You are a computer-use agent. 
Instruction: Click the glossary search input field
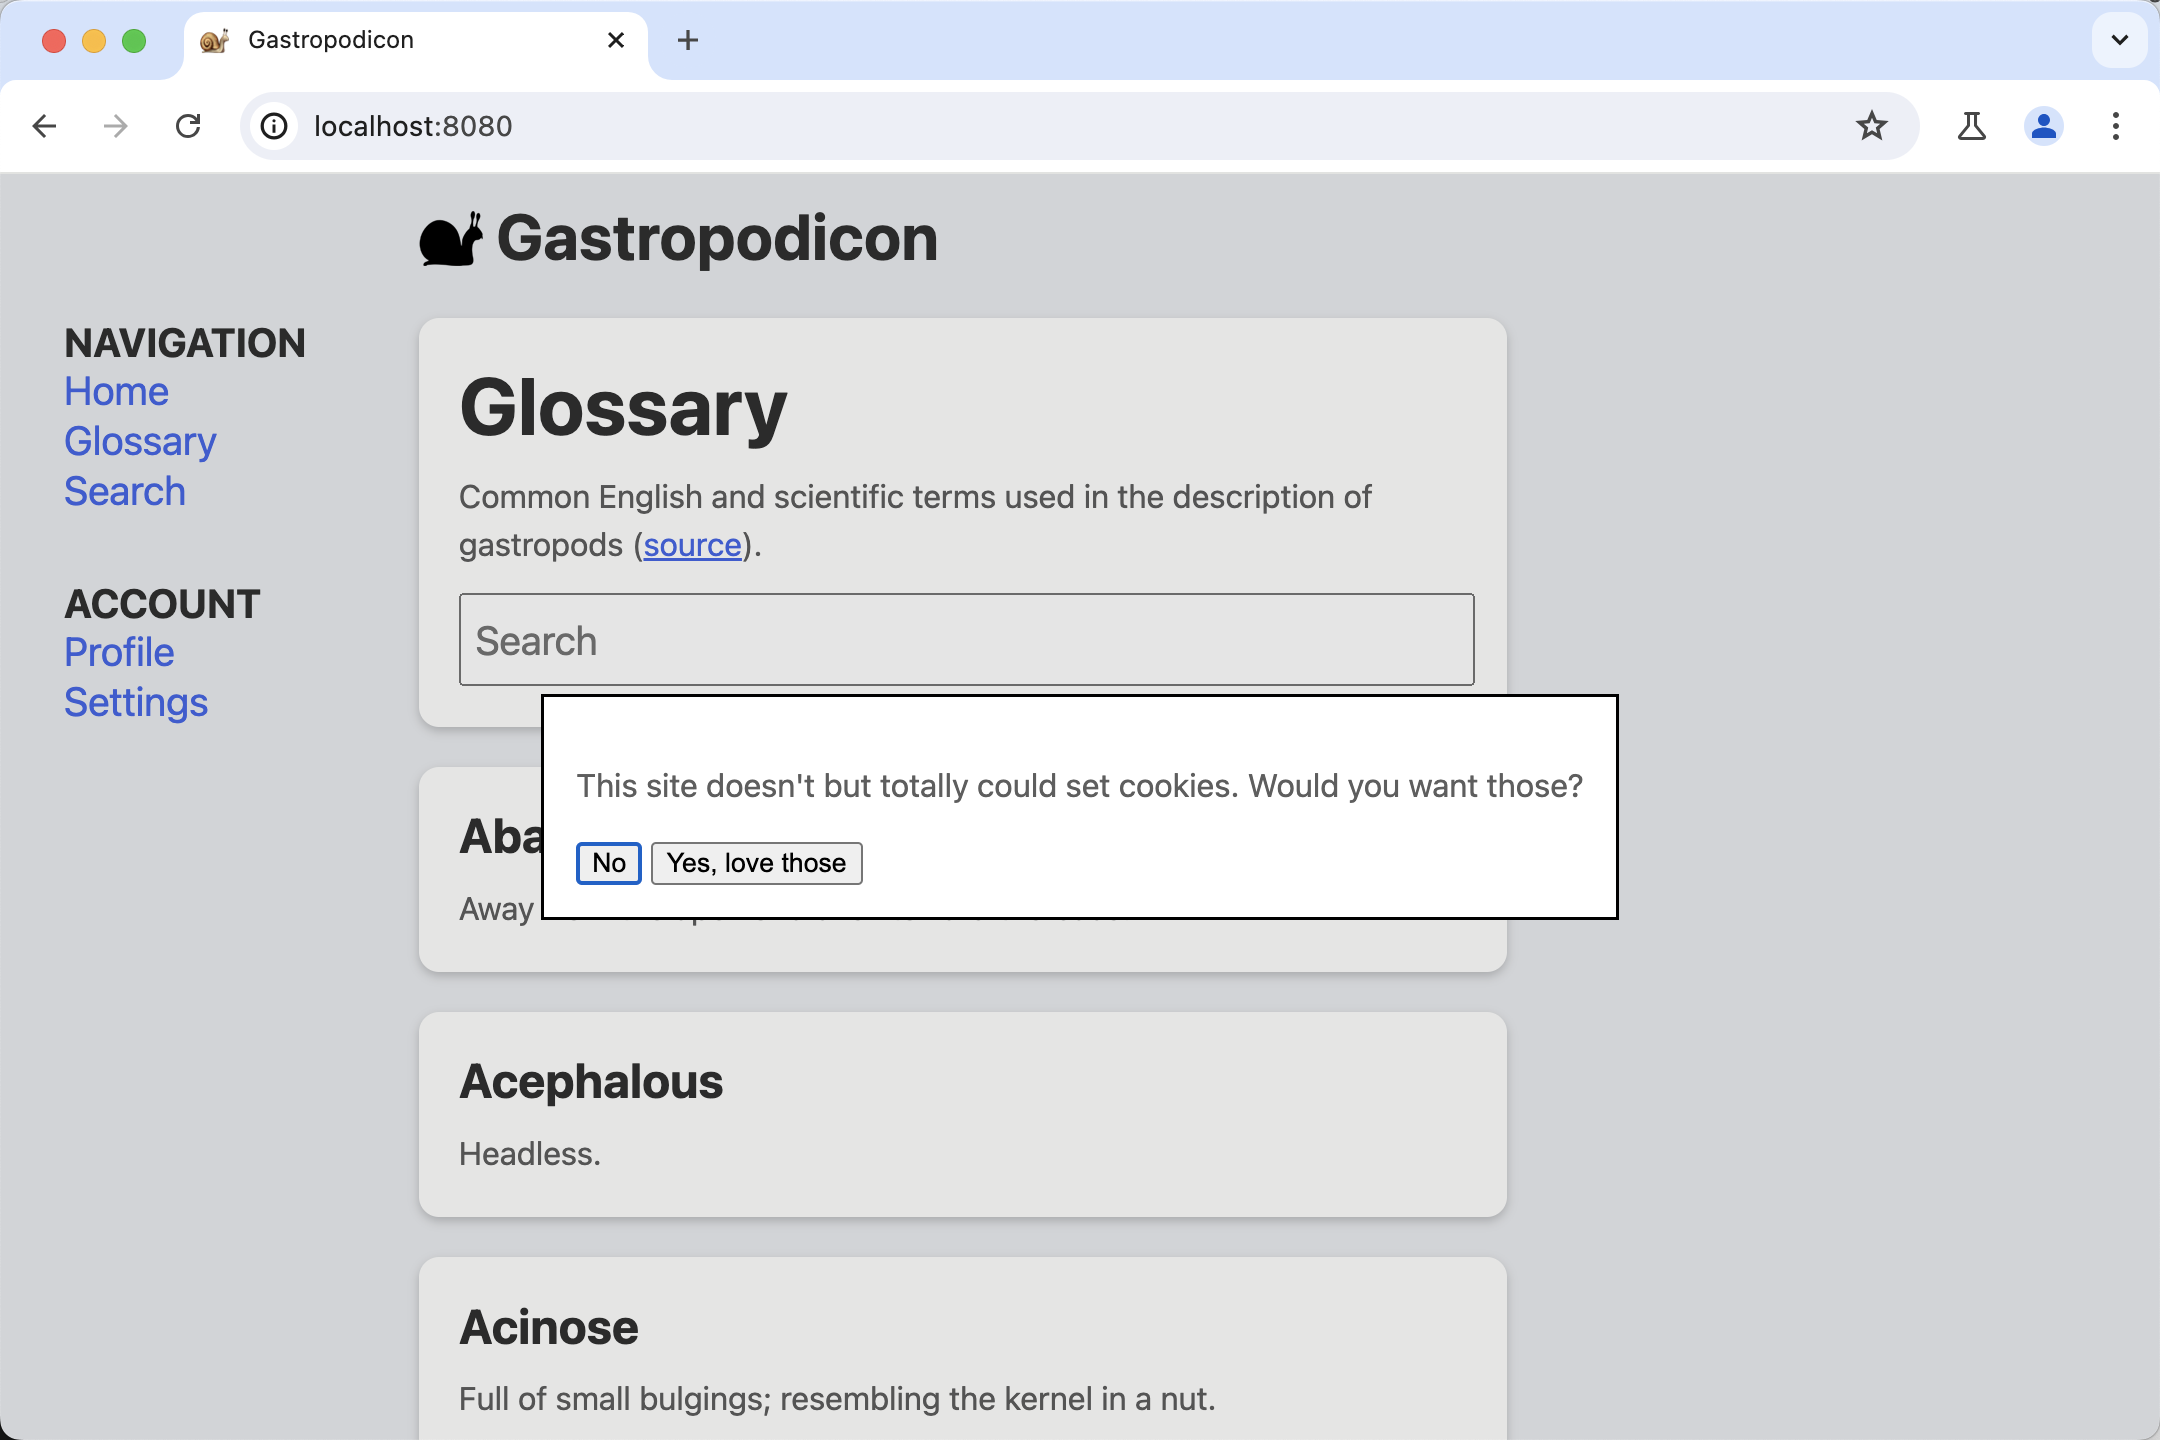click(x=966, y=640)
